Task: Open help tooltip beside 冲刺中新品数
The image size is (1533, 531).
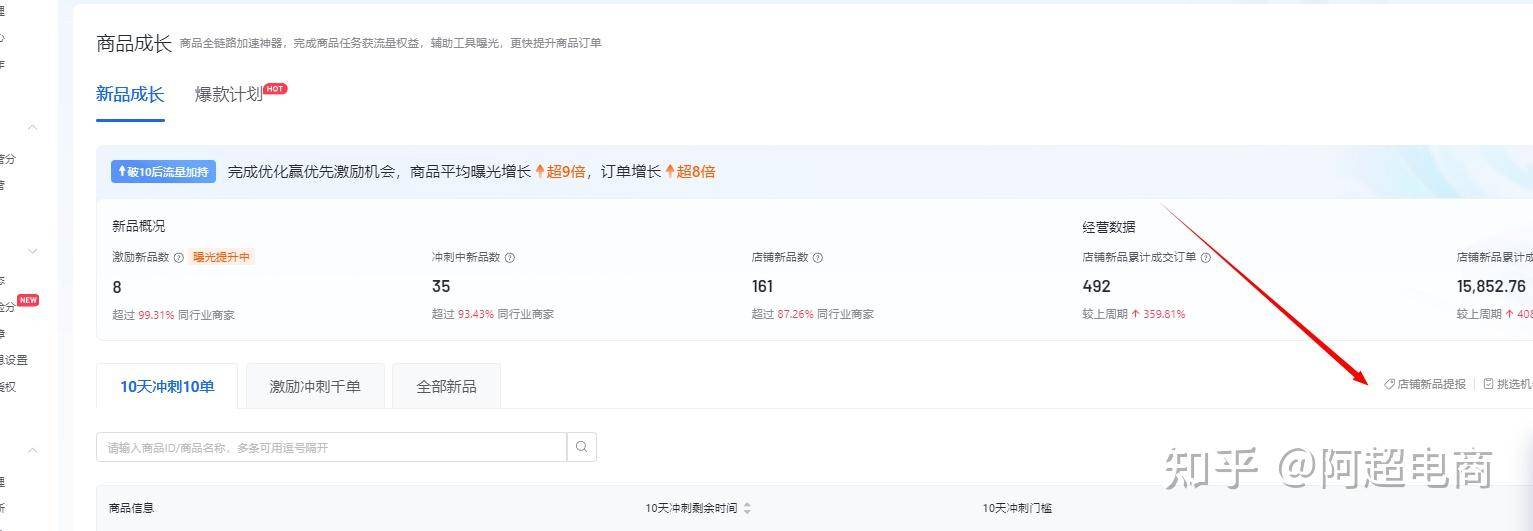Action: tap(510, 257)
